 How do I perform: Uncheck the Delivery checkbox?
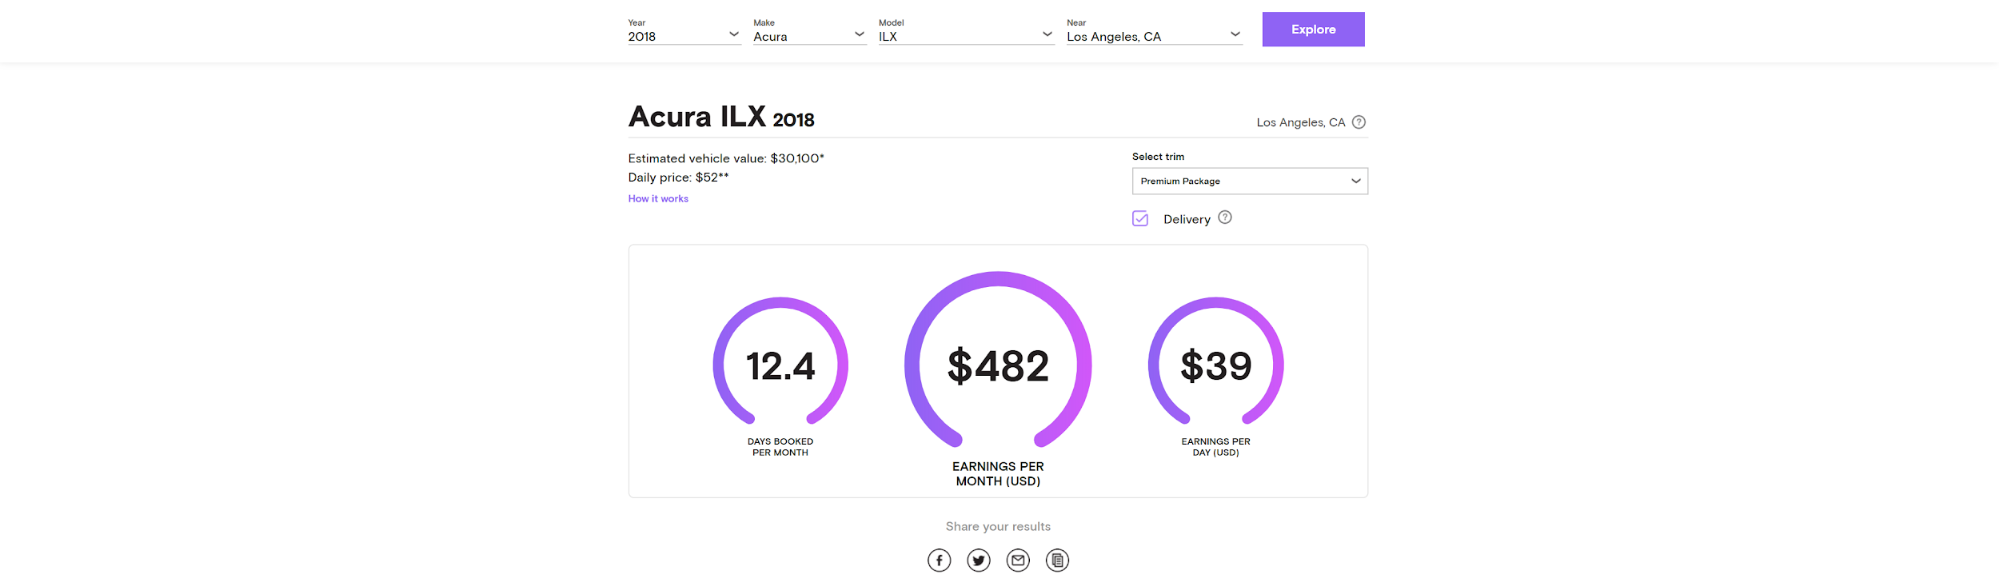[x=1140, y=218]
